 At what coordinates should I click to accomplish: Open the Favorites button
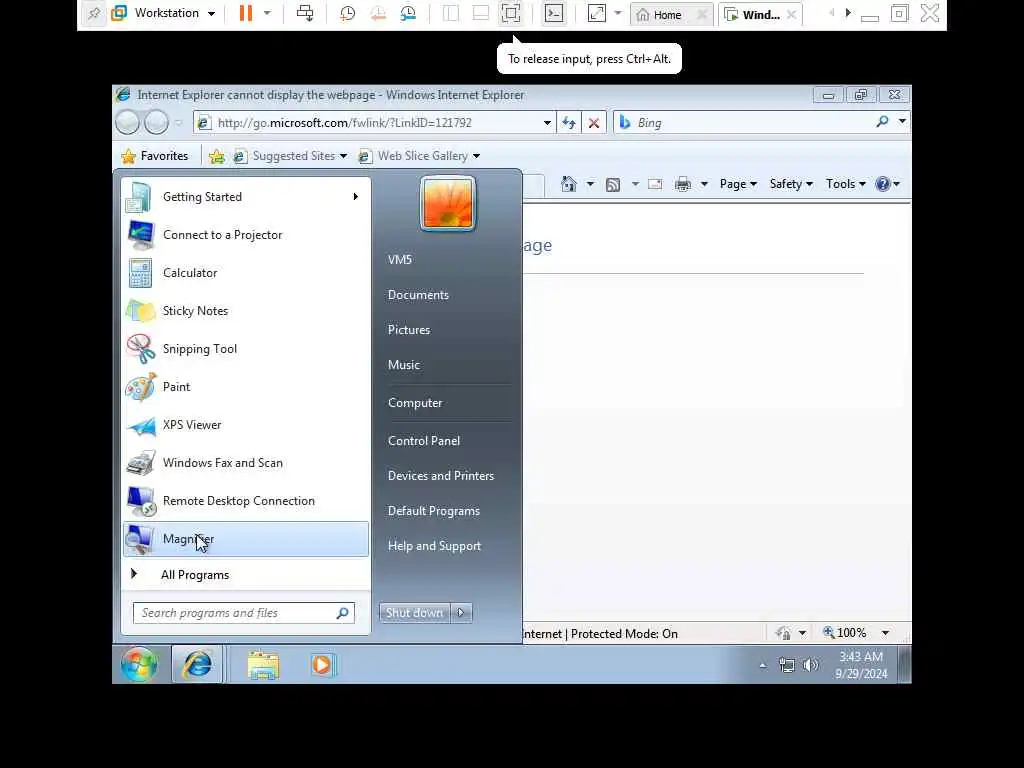[x=155, y=156]
